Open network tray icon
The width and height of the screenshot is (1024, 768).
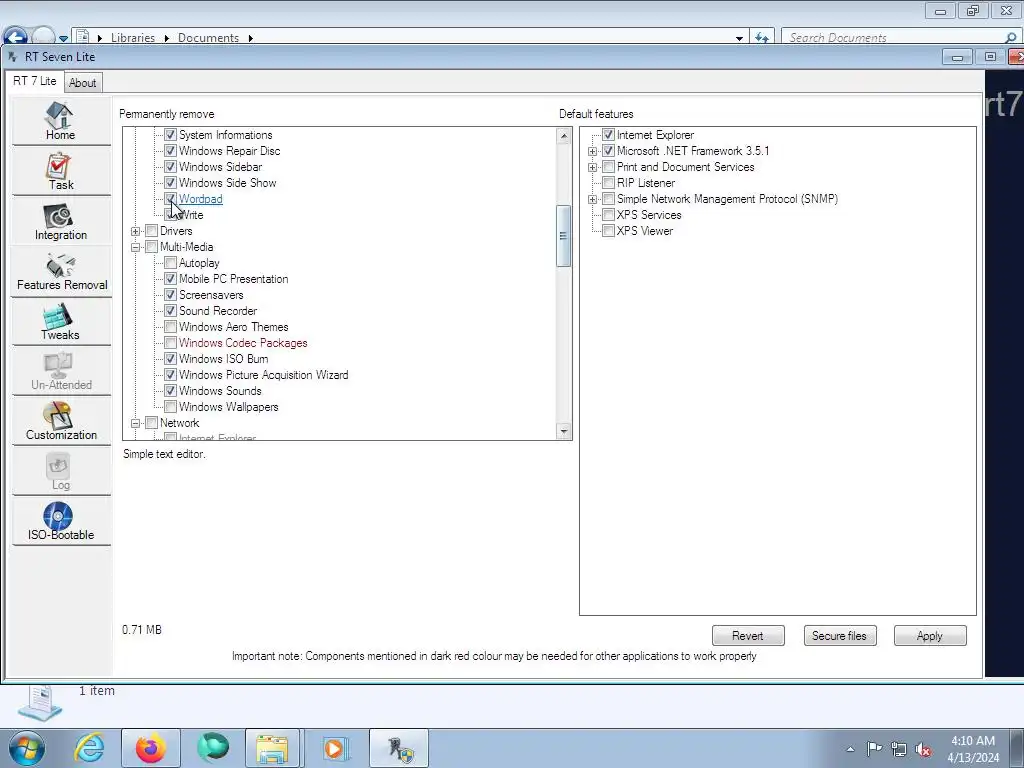899,749
